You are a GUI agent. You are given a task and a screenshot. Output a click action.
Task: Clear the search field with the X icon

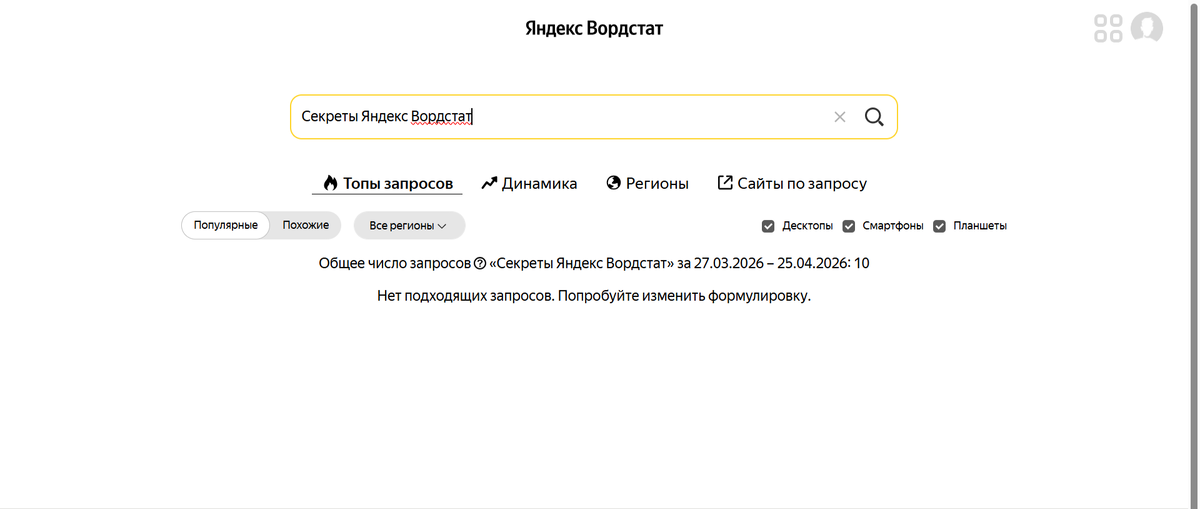tap(840, 117)
